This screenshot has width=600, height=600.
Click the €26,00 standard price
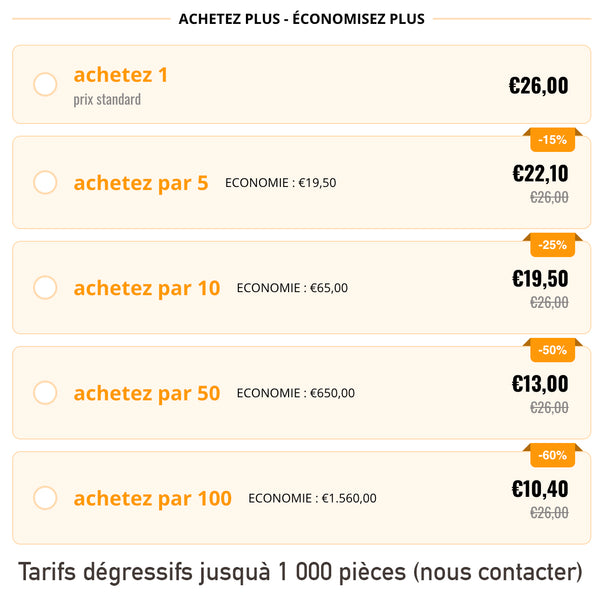coord(538,85)
